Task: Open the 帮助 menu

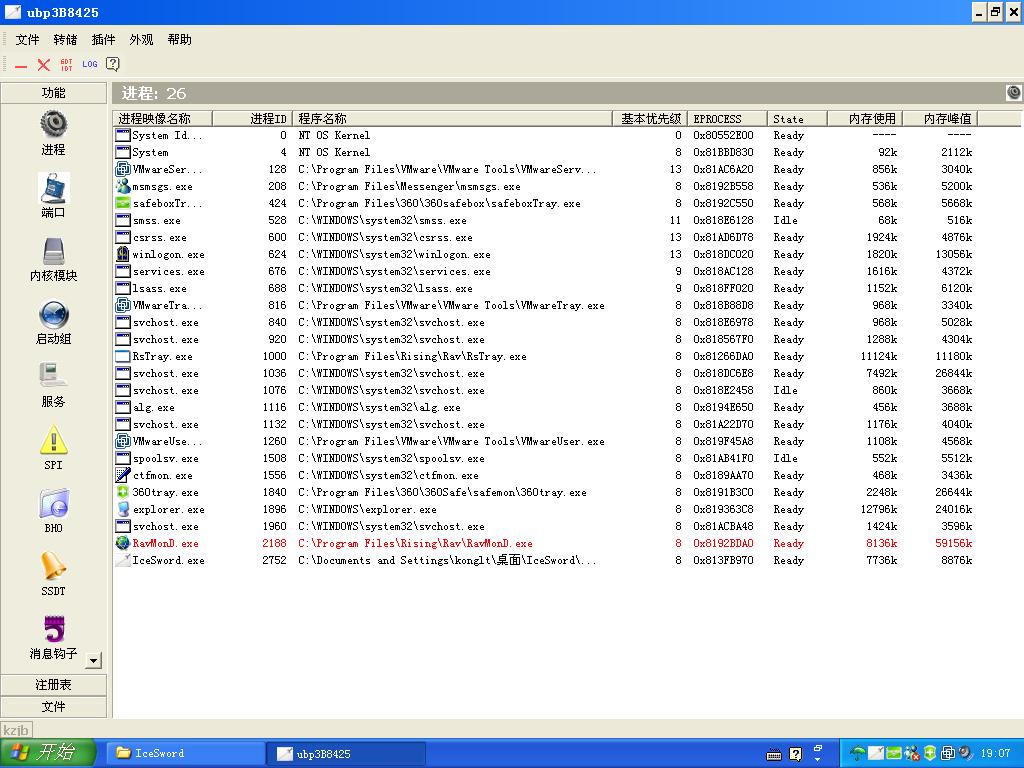Action: (x=179, y=40)
